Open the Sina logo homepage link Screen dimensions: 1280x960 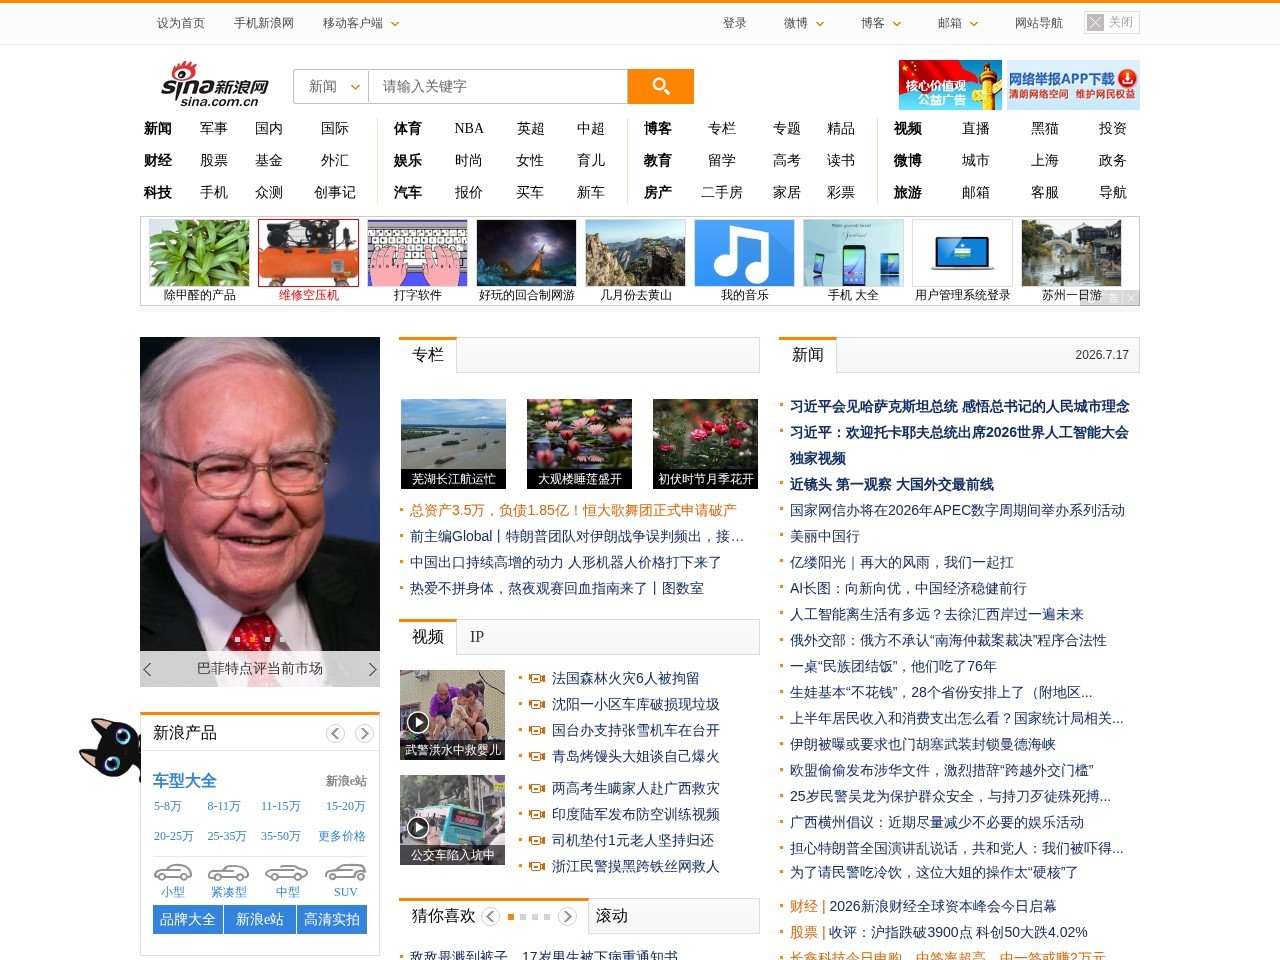coord(215,84)
